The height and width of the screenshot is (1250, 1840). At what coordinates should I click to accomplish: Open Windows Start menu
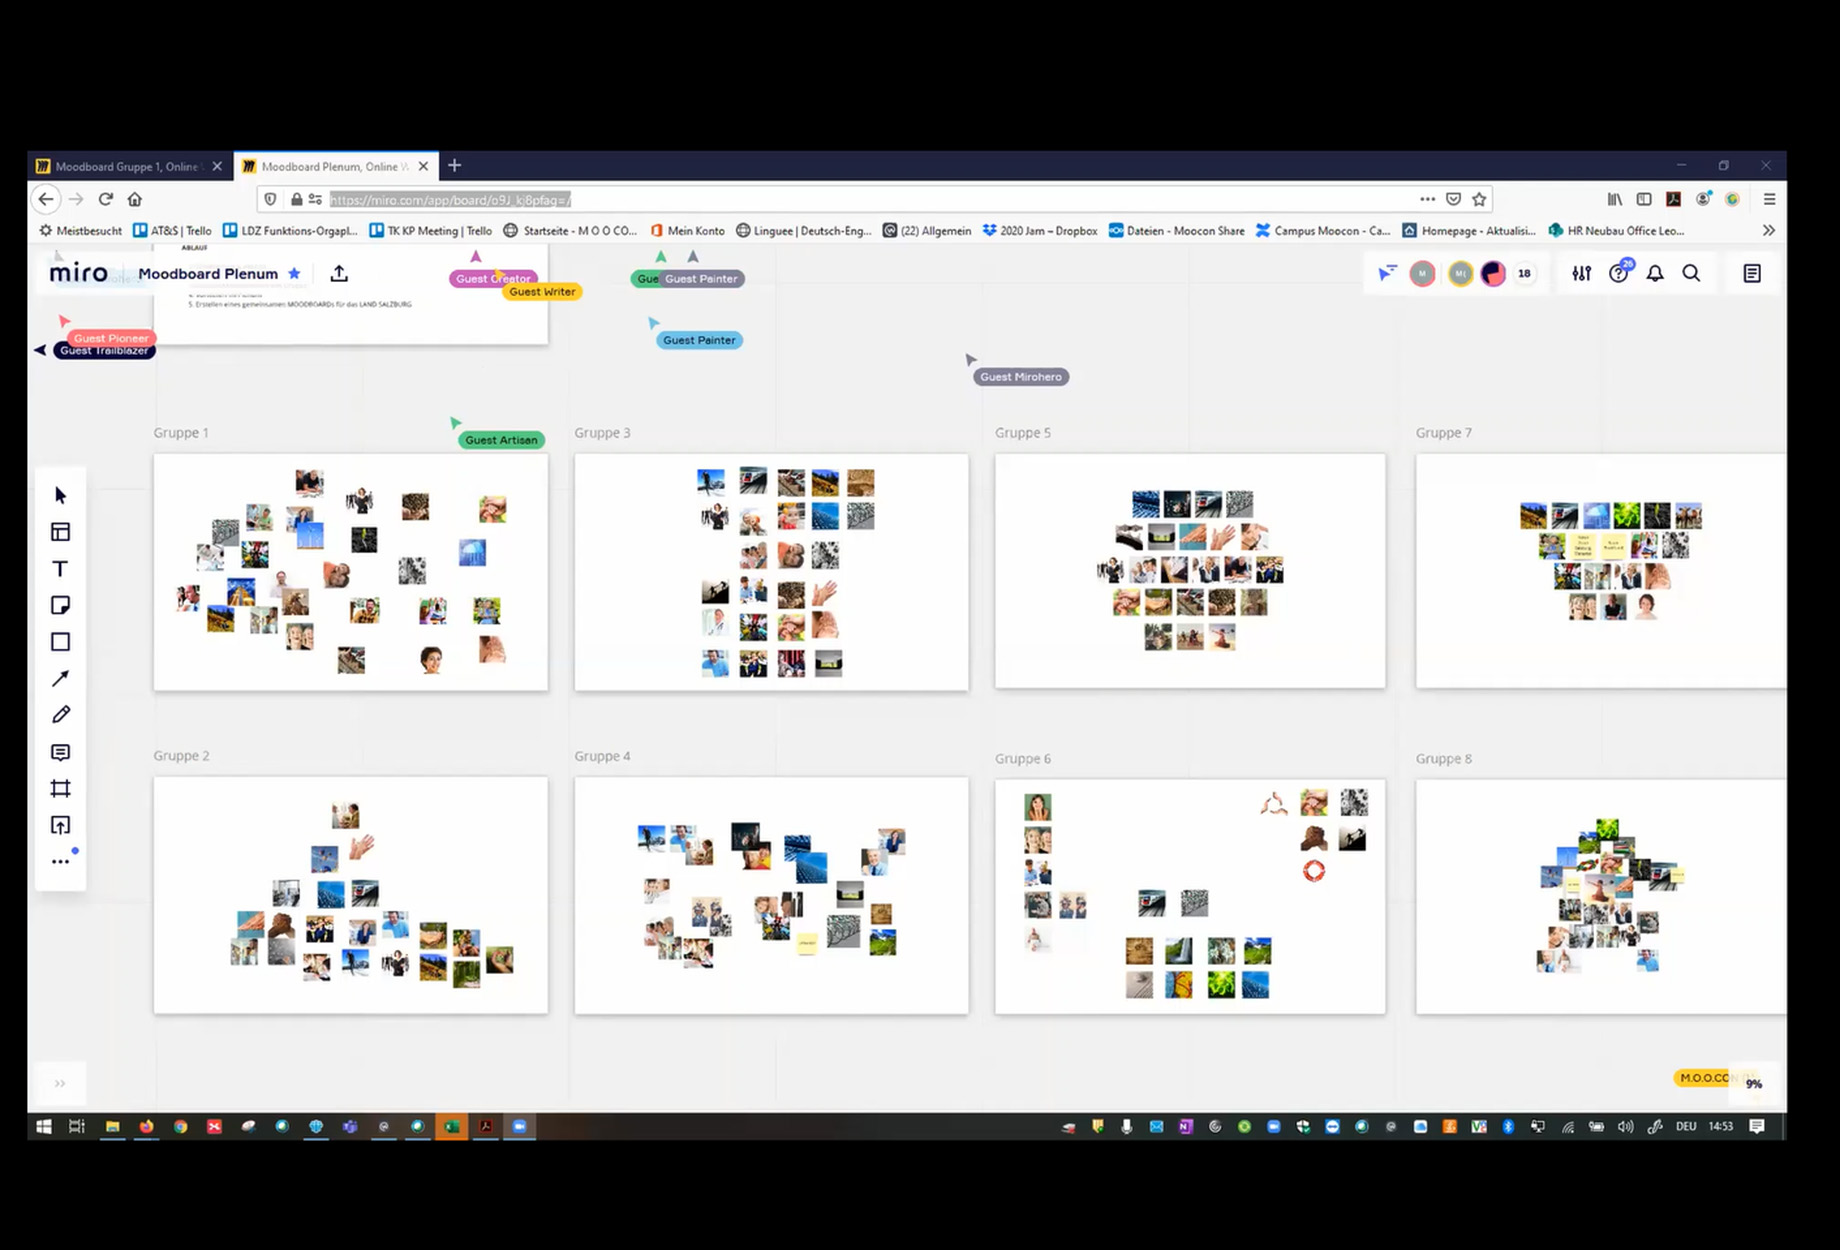pos(44,1126)
